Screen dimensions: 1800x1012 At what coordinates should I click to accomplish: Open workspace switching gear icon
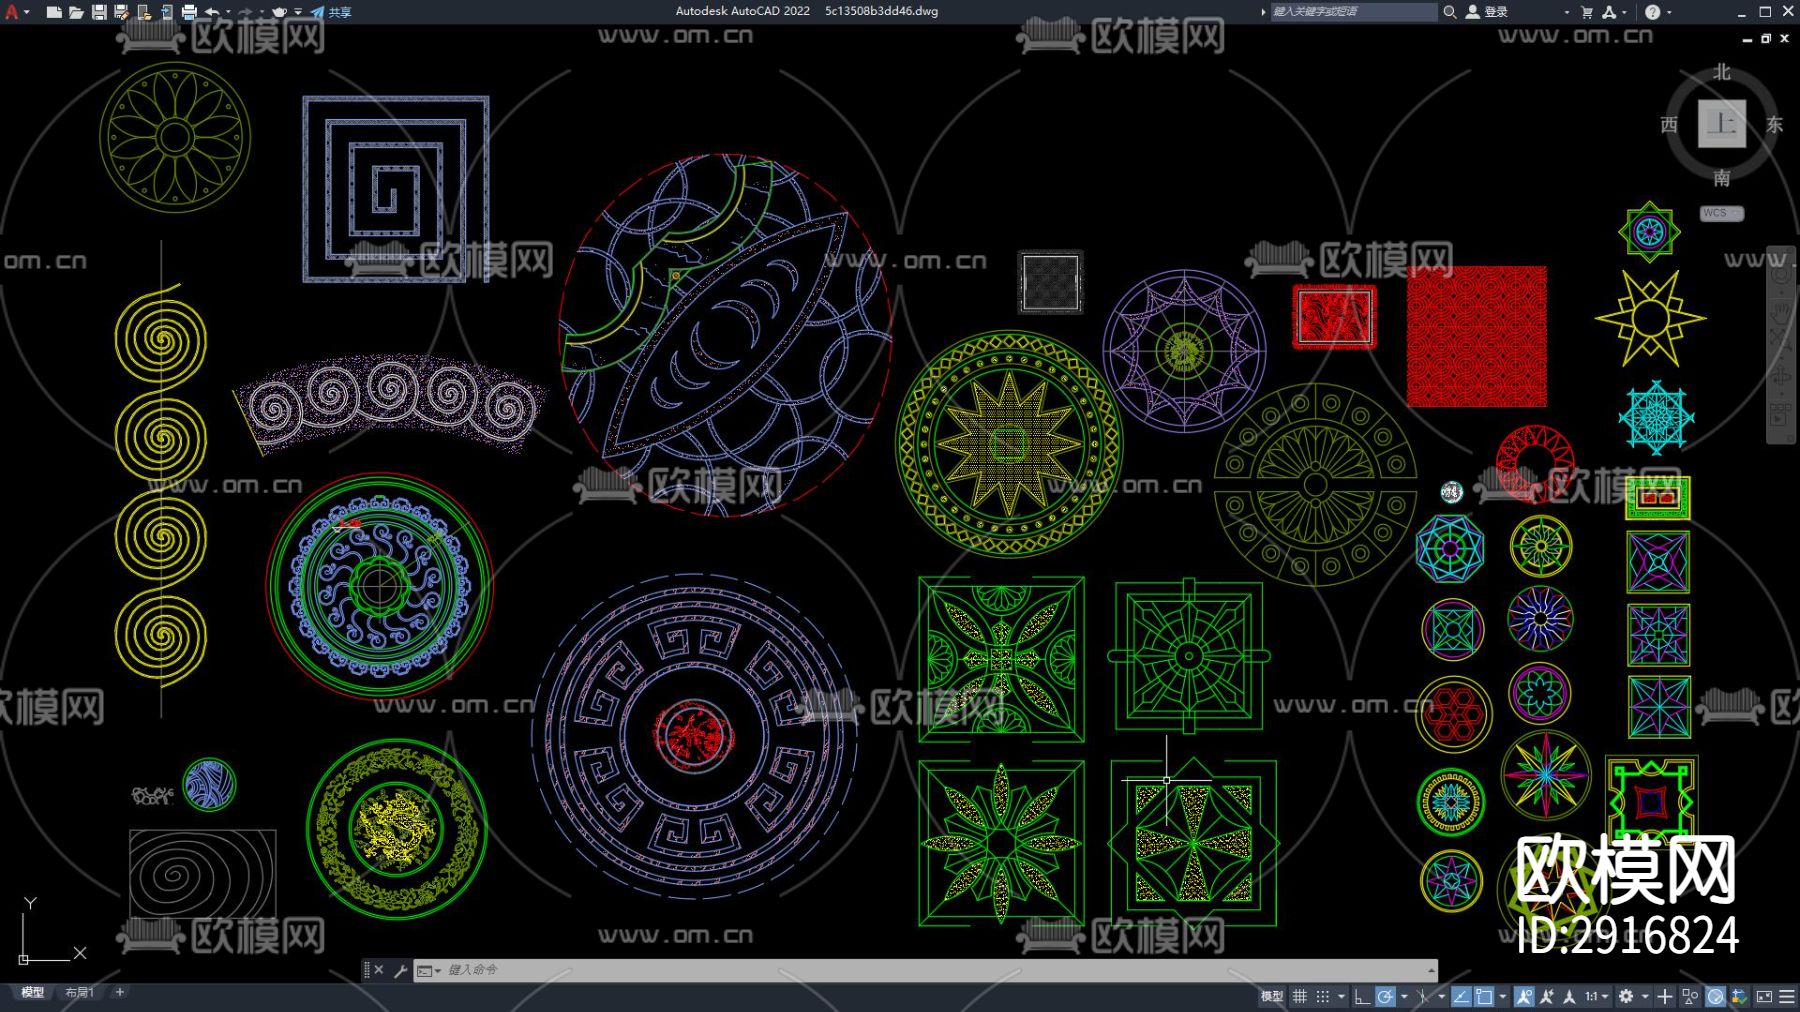click(x=1626, y=996)
